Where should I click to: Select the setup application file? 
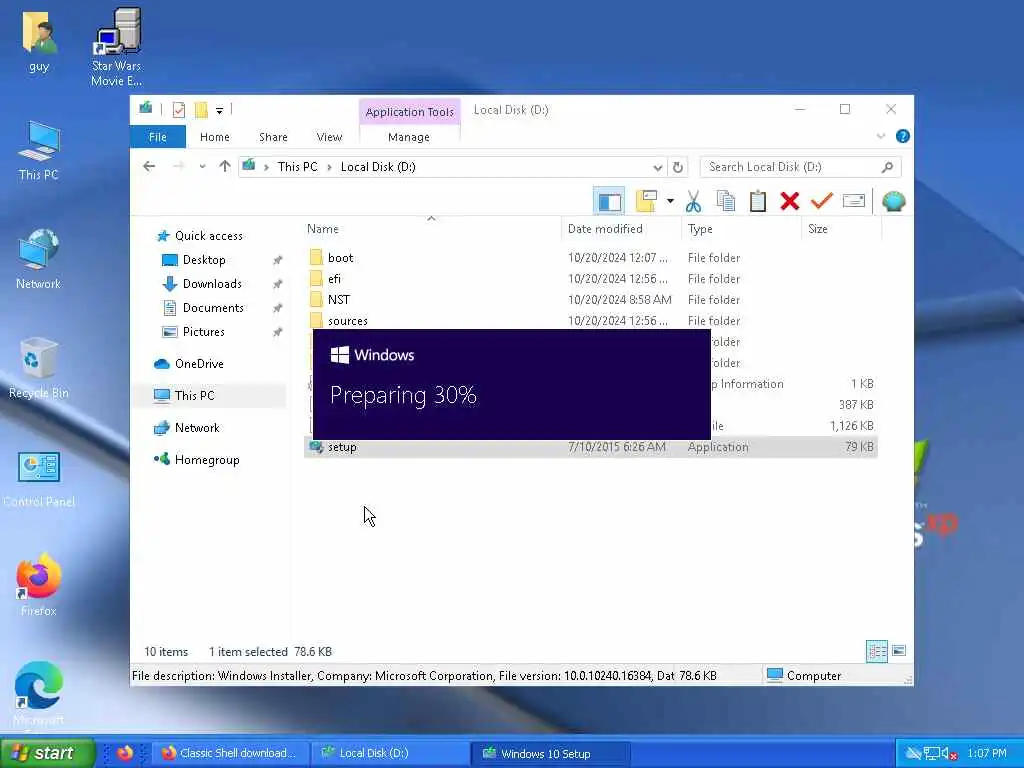[590, 447]
